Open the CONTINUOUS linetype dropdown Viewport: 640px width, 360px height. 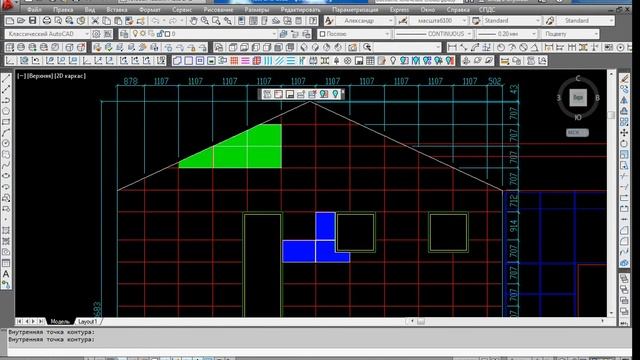coord(469,34)
